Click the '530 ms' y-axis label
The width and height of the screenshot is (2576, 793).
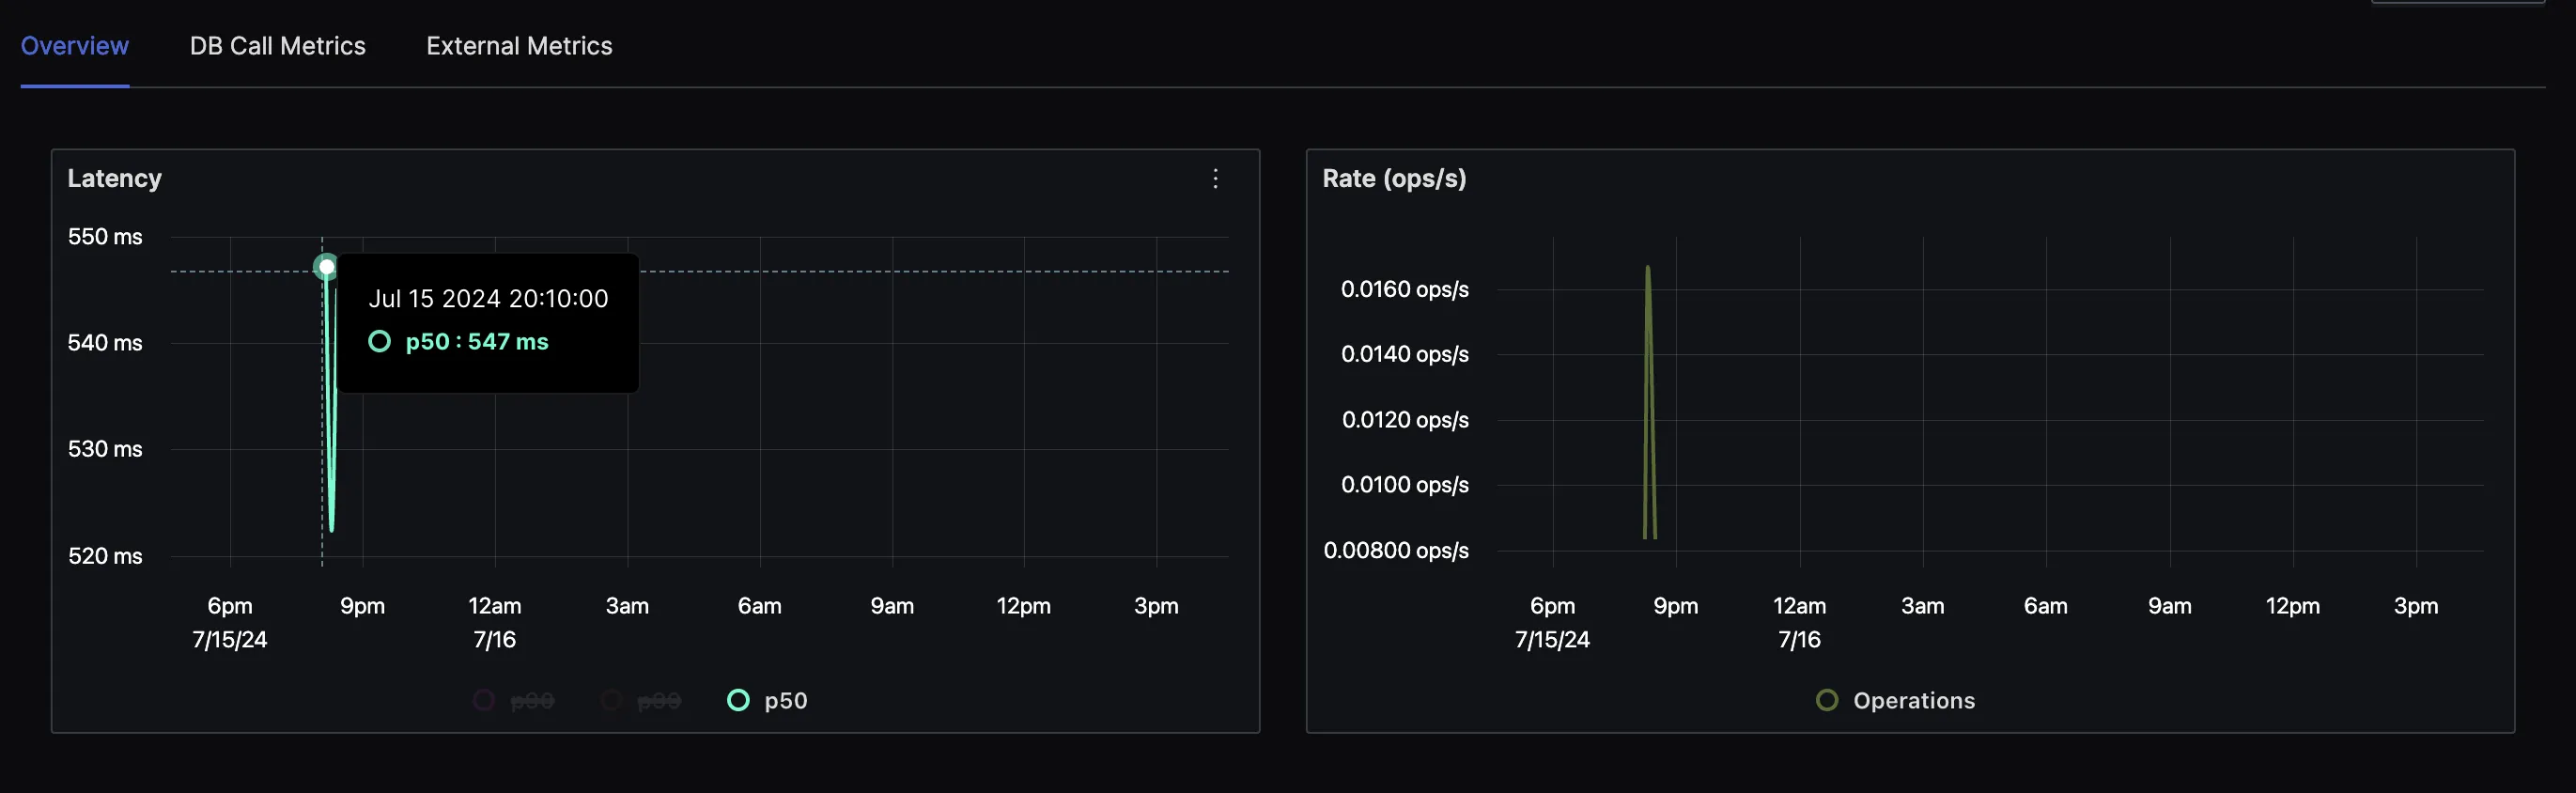(x=105, y=449)
